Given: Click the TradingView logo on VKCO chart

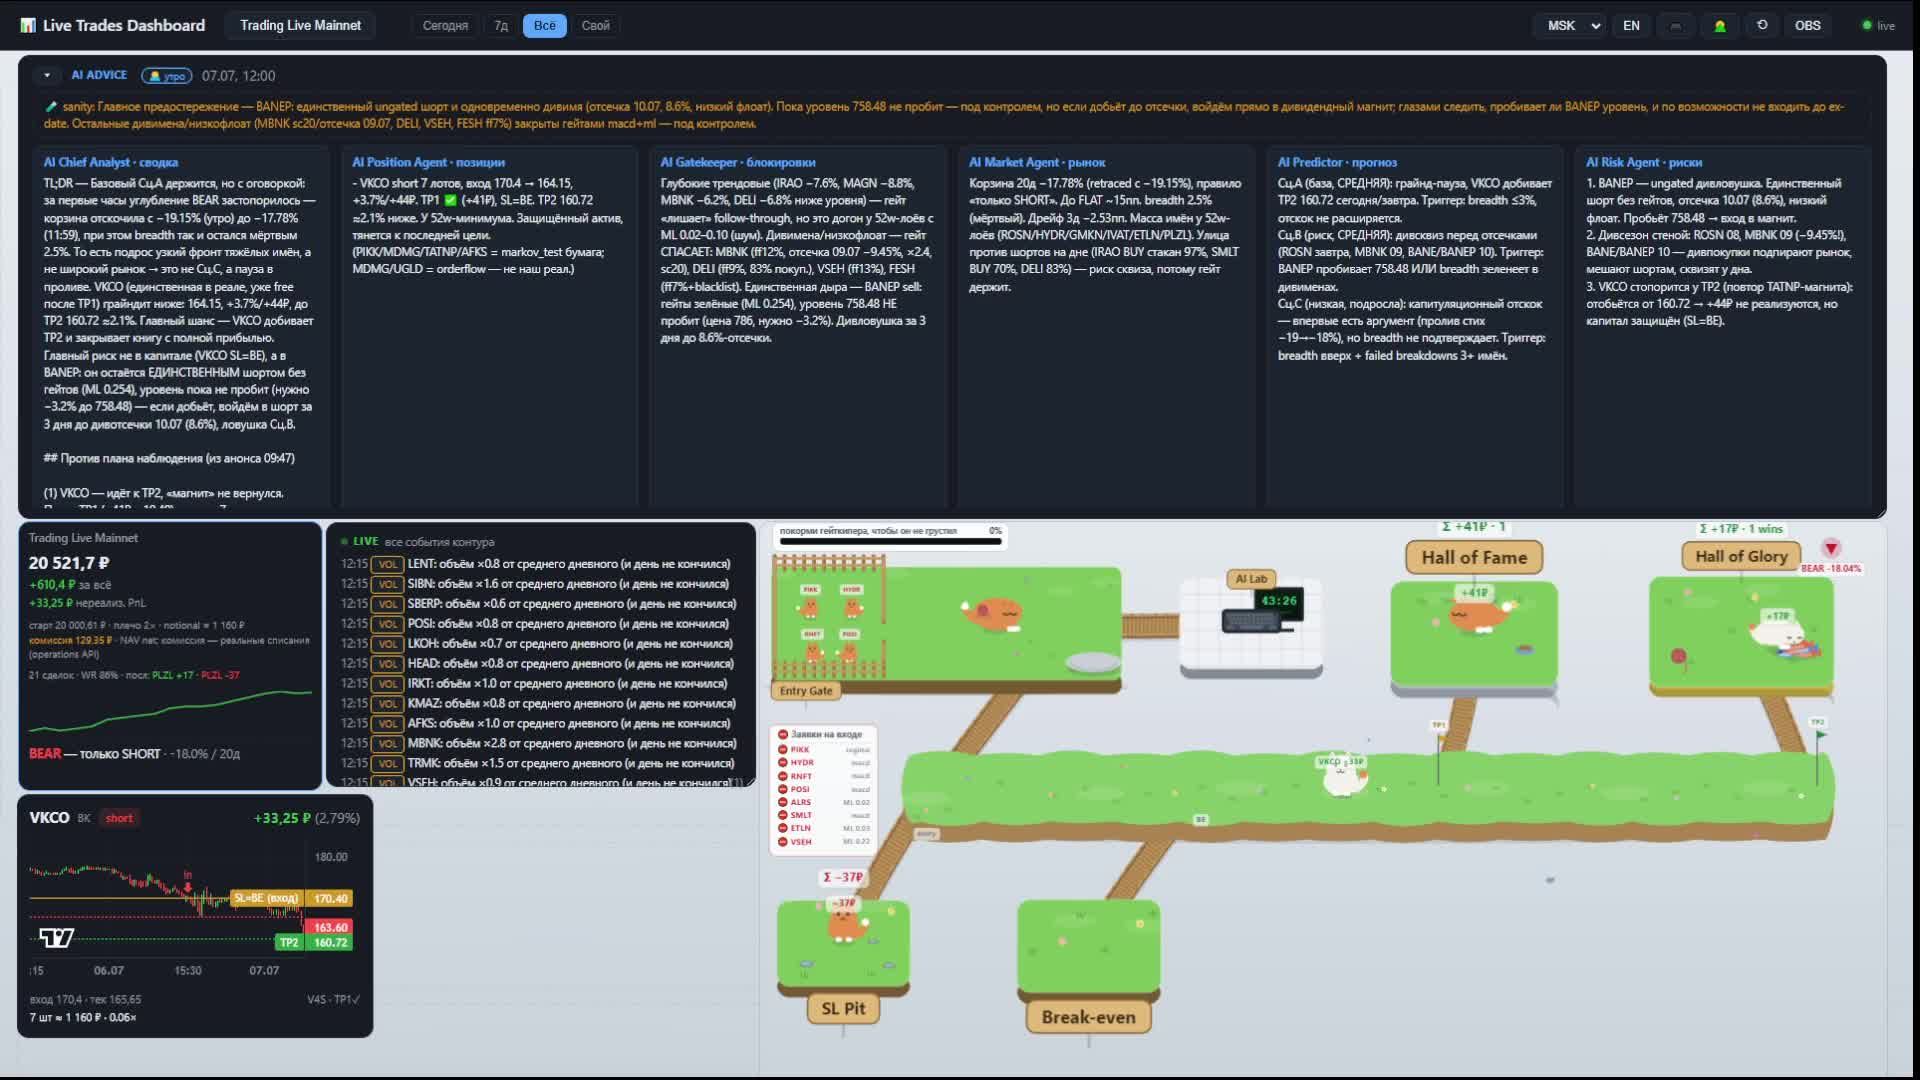Looking at the screenshot, I should (x=56, y=937).
